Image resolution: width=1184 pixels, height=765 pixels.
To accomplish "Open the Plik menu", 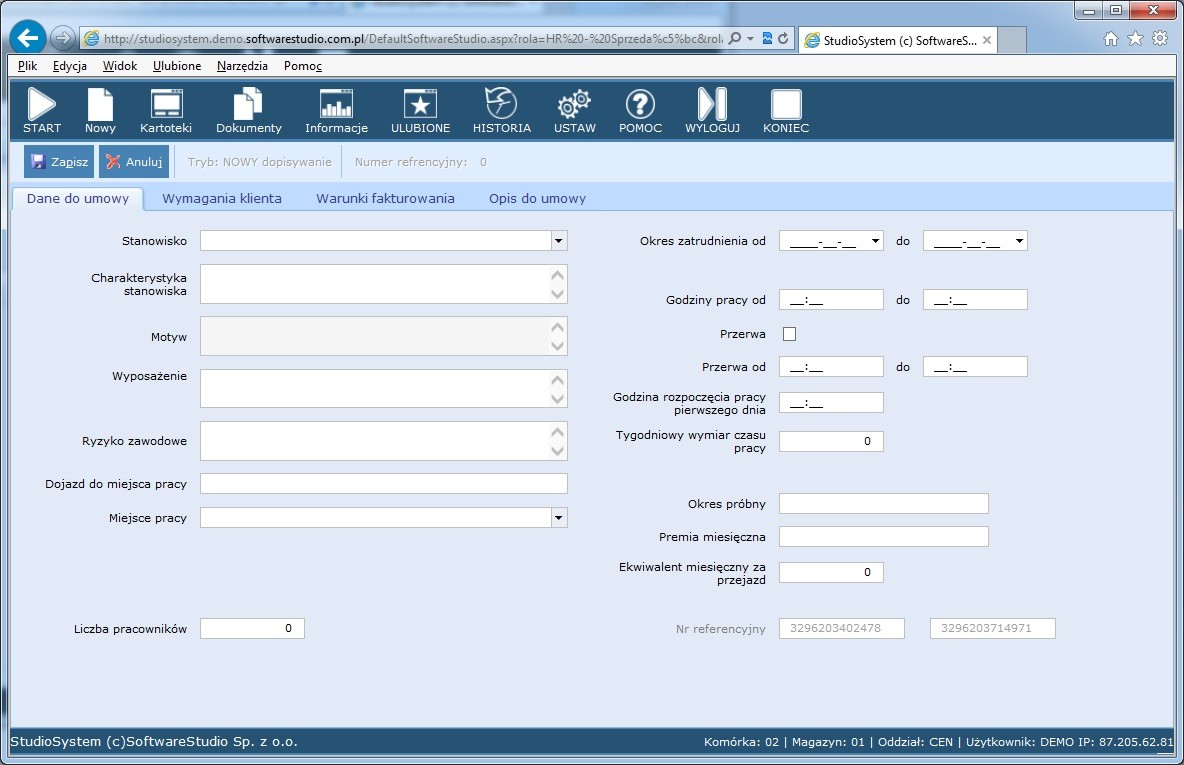I will coord(27,66).
